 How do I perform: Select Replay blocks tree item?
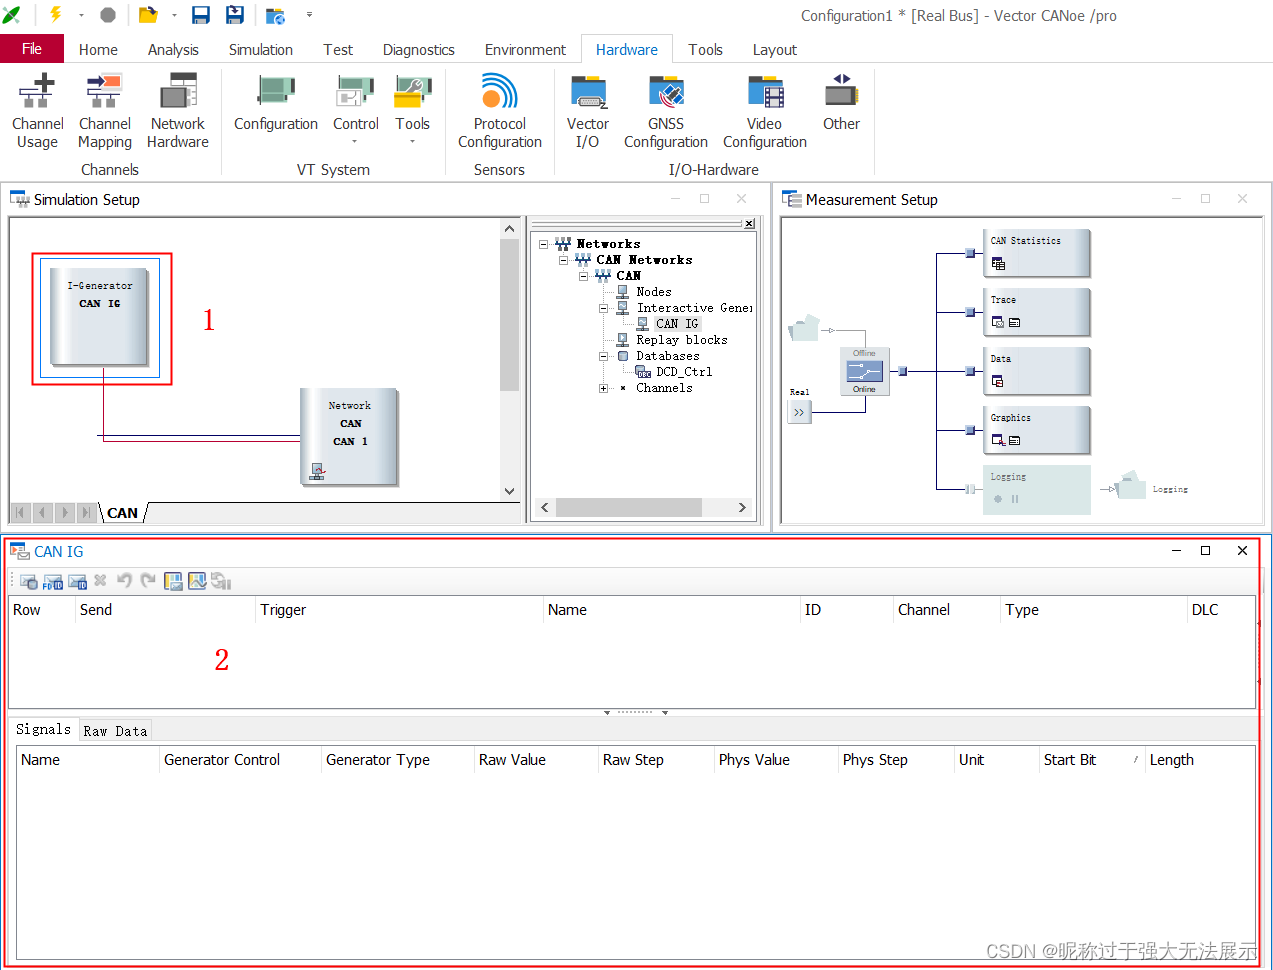682,340
